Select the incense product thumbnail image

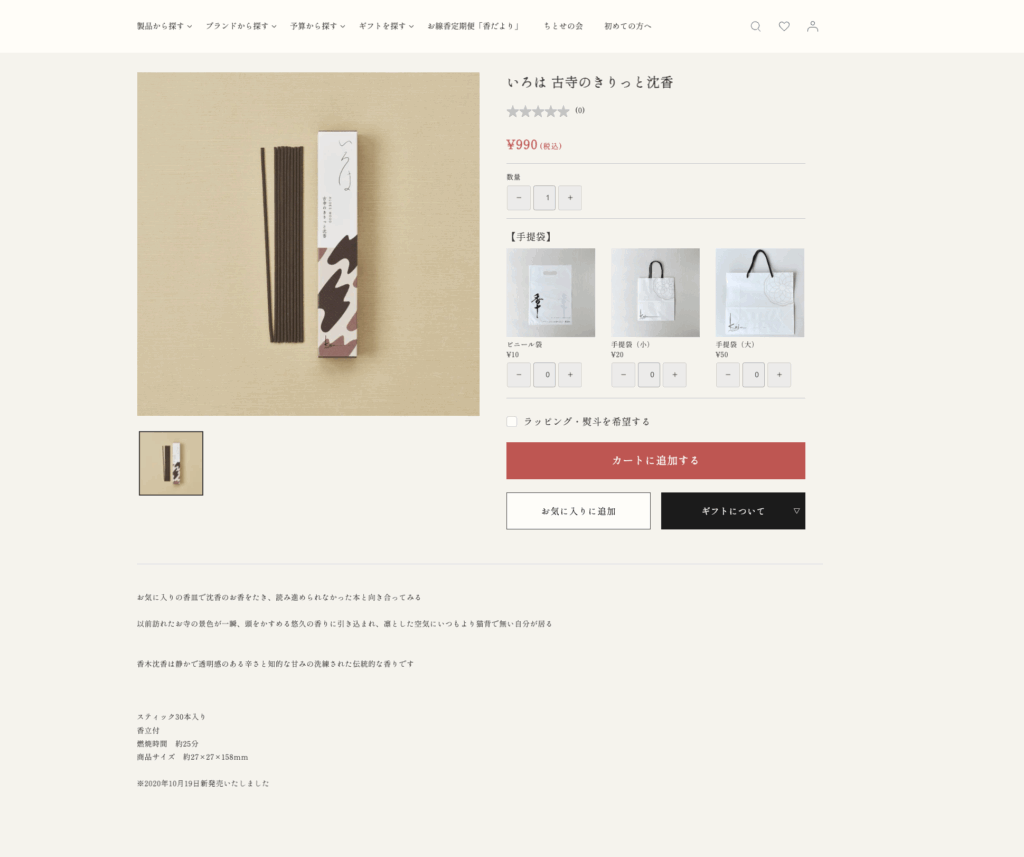171,463
